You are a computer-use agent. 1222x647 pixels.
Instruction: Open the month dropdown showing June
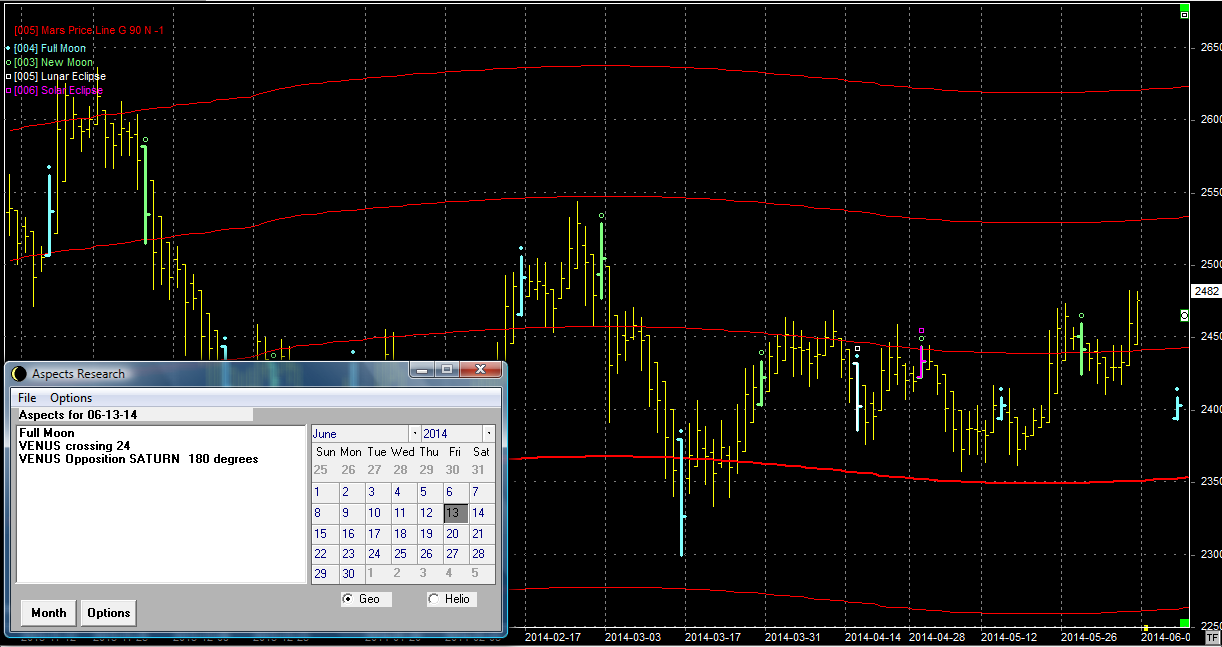[x=415, y=434]
